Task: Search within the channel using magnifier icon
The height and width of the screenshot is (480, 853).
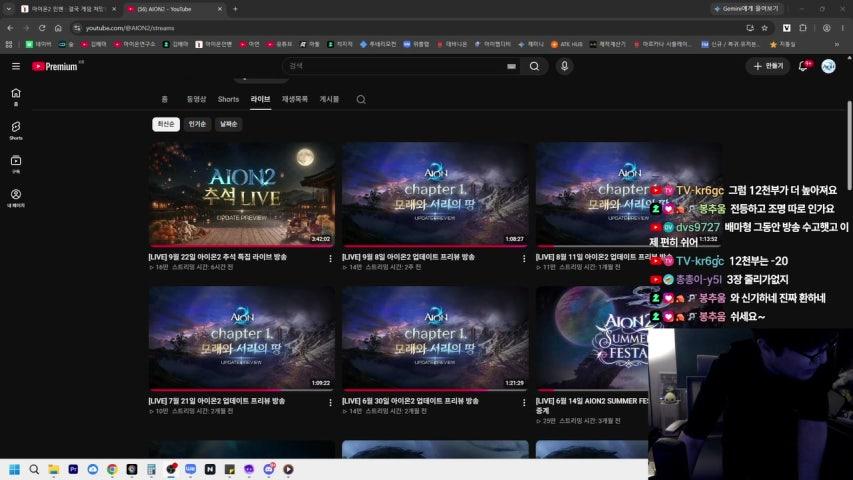Action: click(361, 100)
